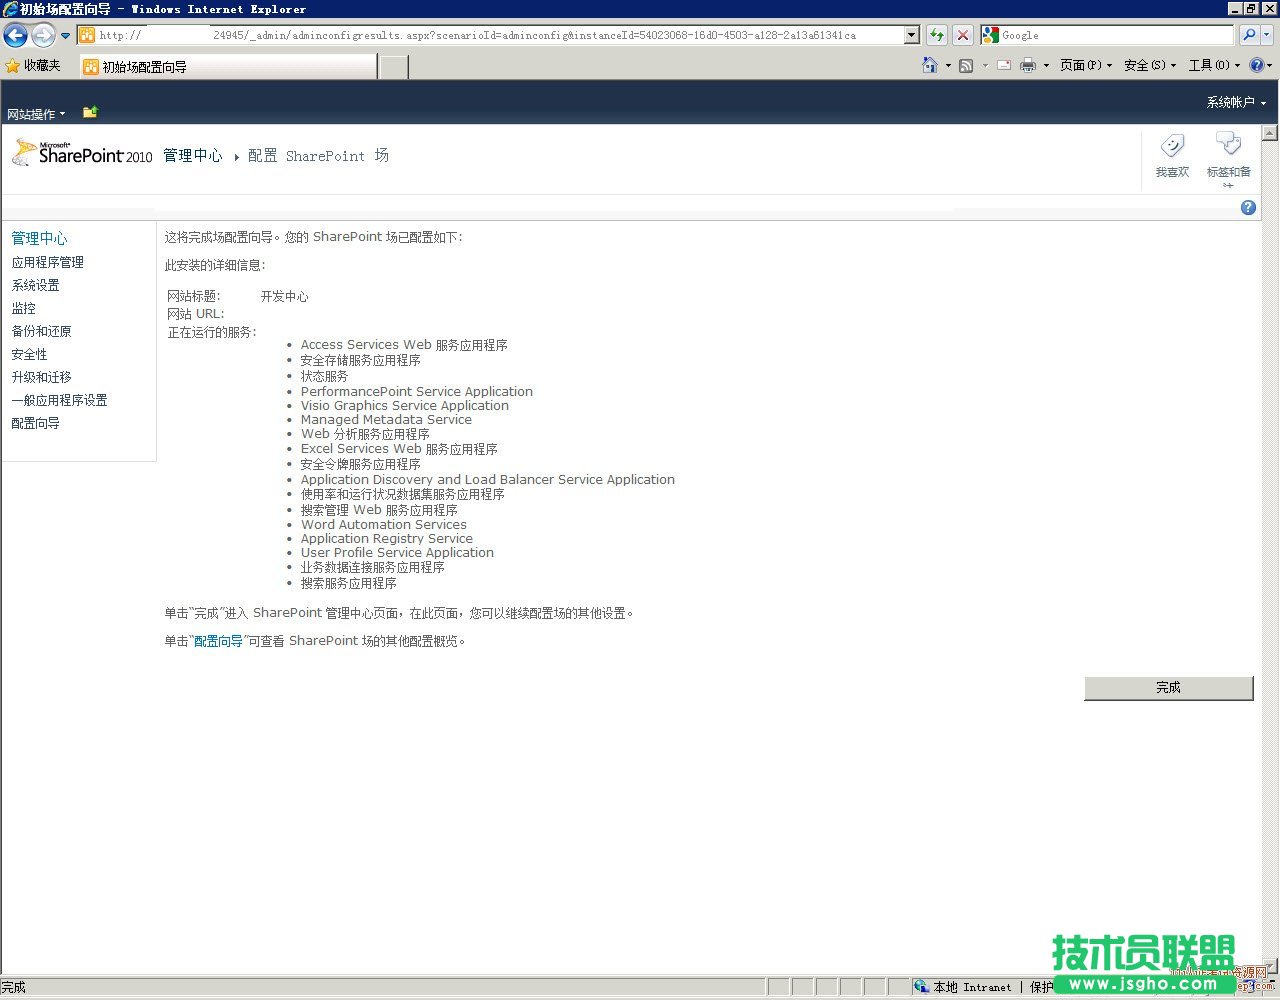Expand the address bar history dropdown
Viewport: 1280px width, 1000px height.
910,34
